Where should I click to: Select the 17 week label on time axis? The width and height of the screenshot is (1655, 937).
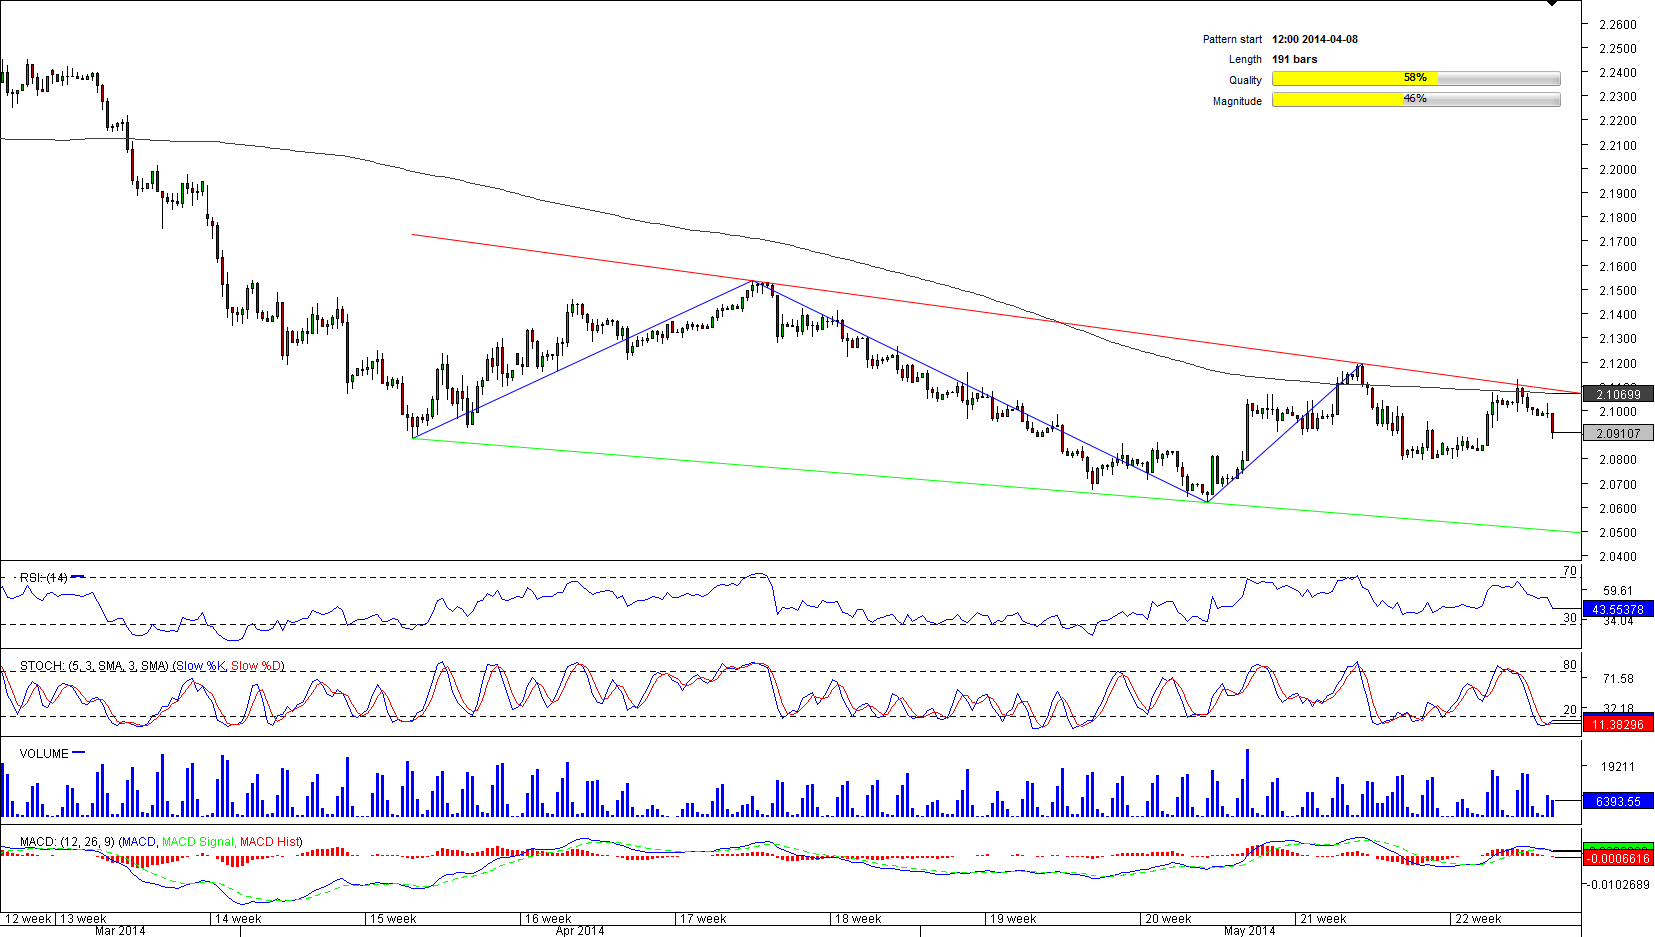pos(703,919)
